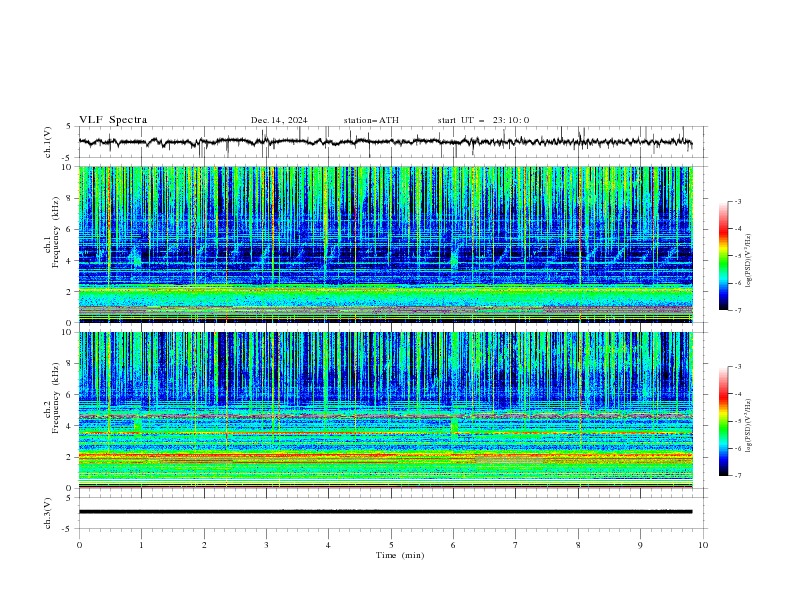The height and width of the screenshot is (612, 792).
Task: Click the "7" tick on the time axis
Action: [516, 545]
